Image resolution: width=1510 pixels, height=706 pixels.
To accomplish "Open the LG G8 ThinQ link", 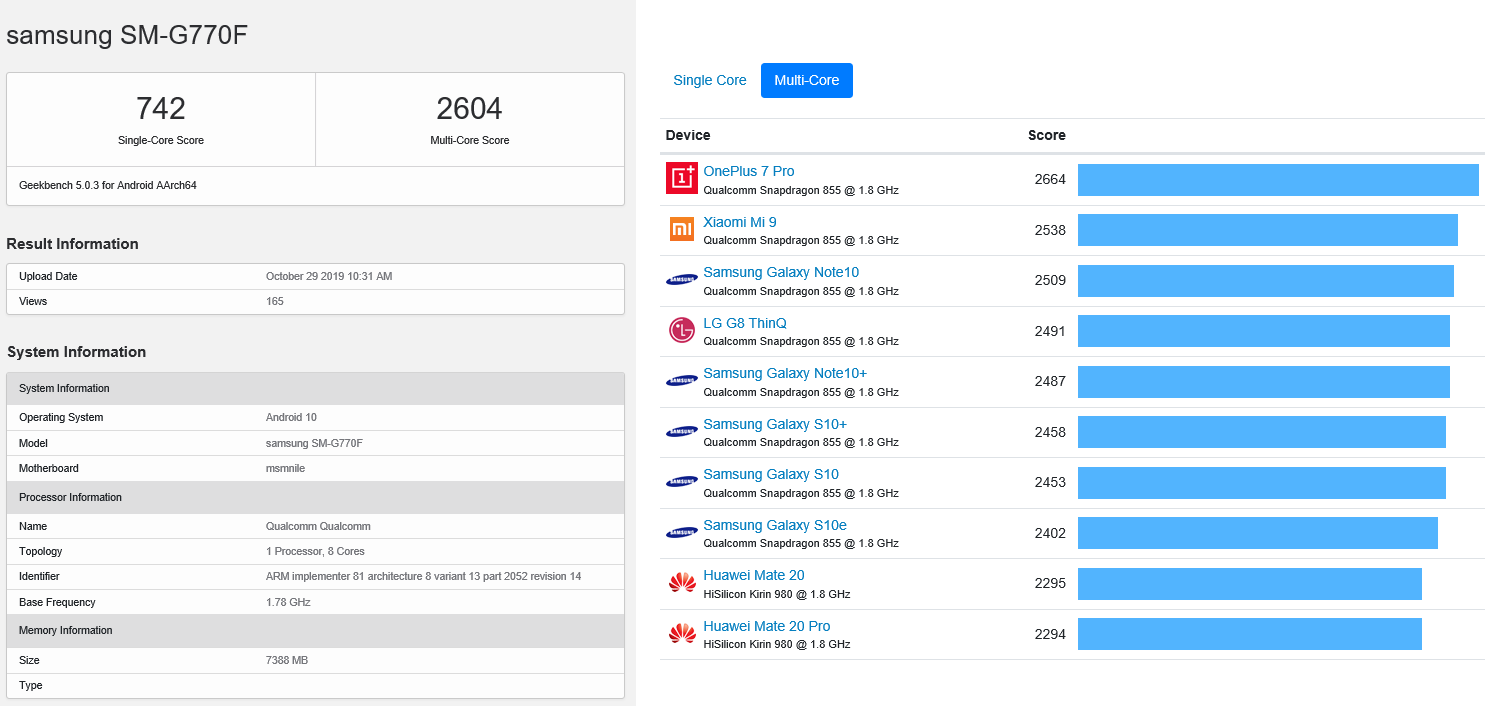I will tap(745, 323).
